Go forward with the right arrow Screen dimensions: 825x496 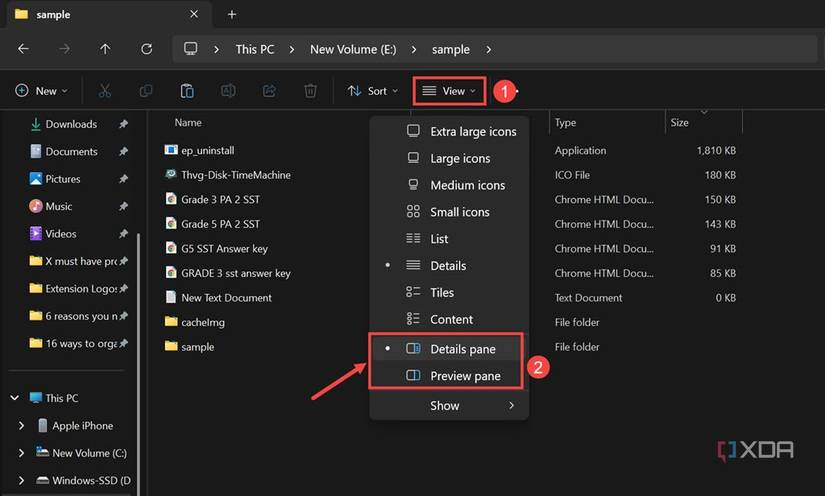point(64,49)
